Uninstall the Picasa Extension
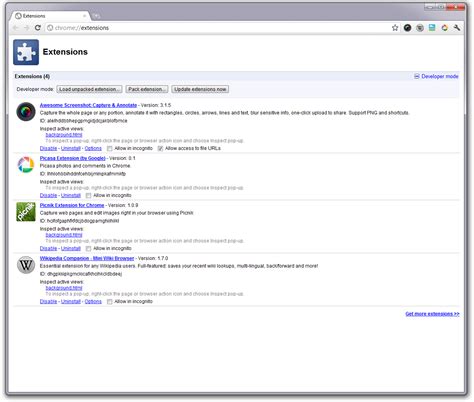The width and height of the screenshot is (474, 402). coord(71,195)
